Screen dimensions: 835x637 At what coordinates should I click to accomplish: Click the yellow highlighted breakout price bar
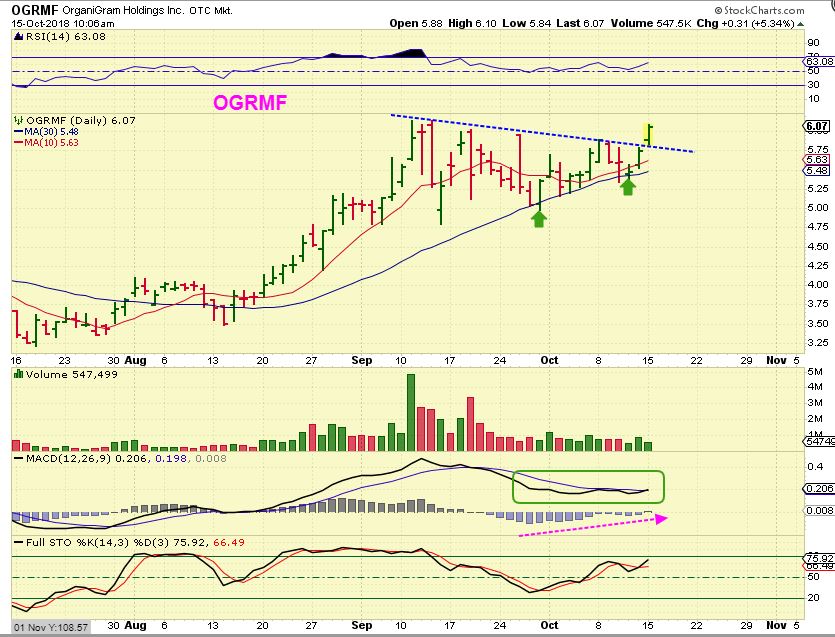[648, 134]
